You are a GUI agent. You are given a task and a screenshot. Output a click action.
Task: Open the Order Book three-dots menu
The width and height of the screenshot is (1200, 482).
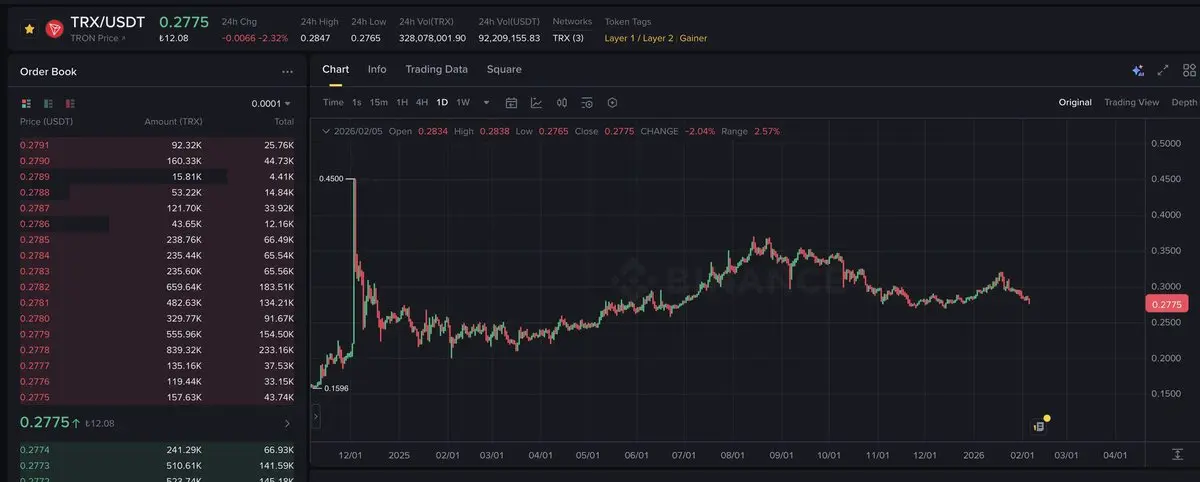coord(288,72)
